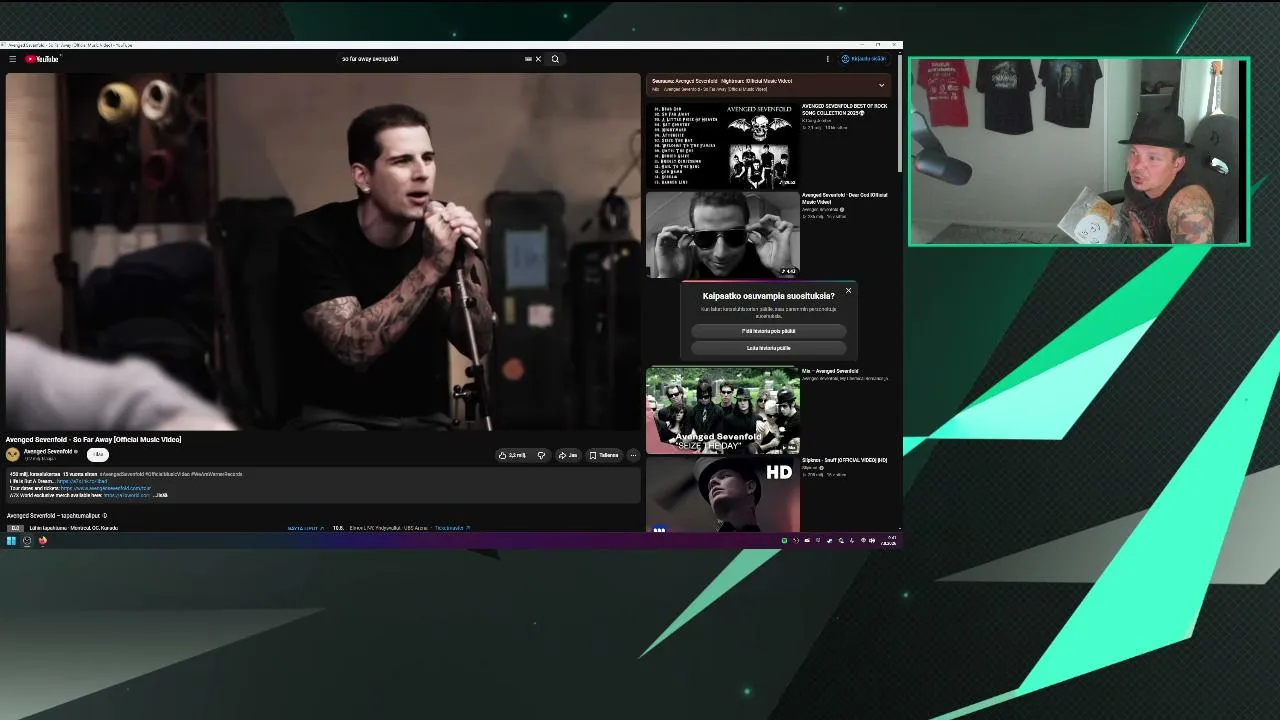The image size is (1280, 720).
Task: Save the video with Tallenna button
Action: [x=604, y=455]
